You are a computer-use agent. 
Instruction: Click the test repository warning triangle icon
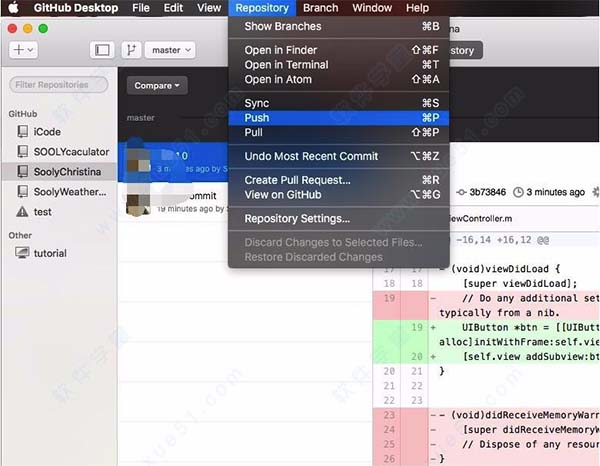pos(22,212)
